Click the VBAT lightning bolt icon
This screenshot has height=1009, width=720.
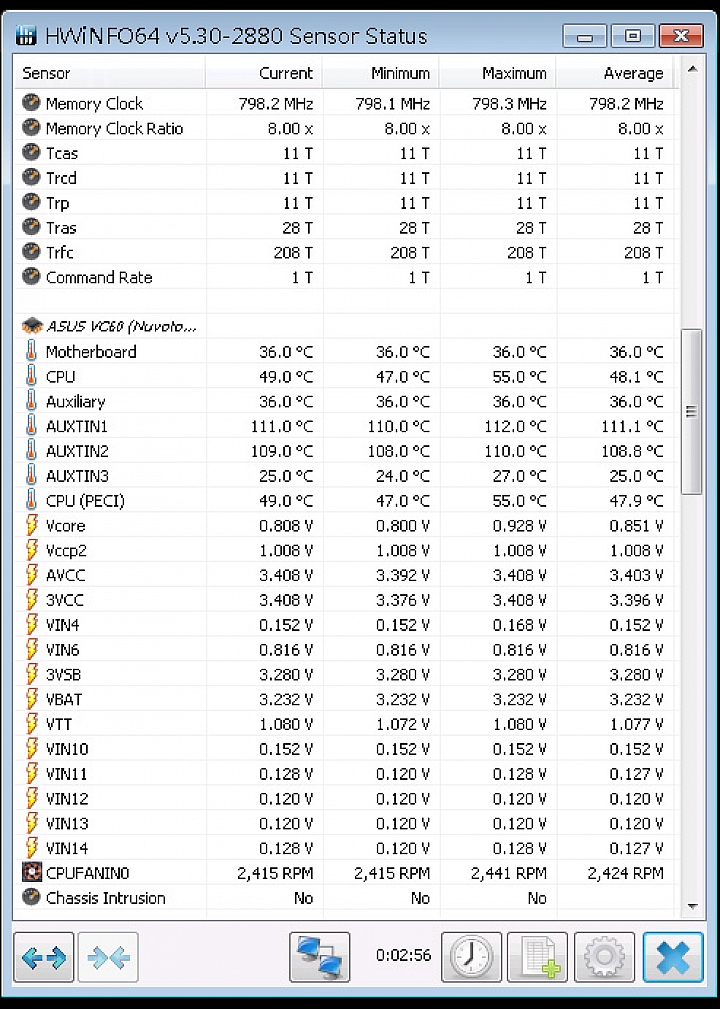pos(31,699)
